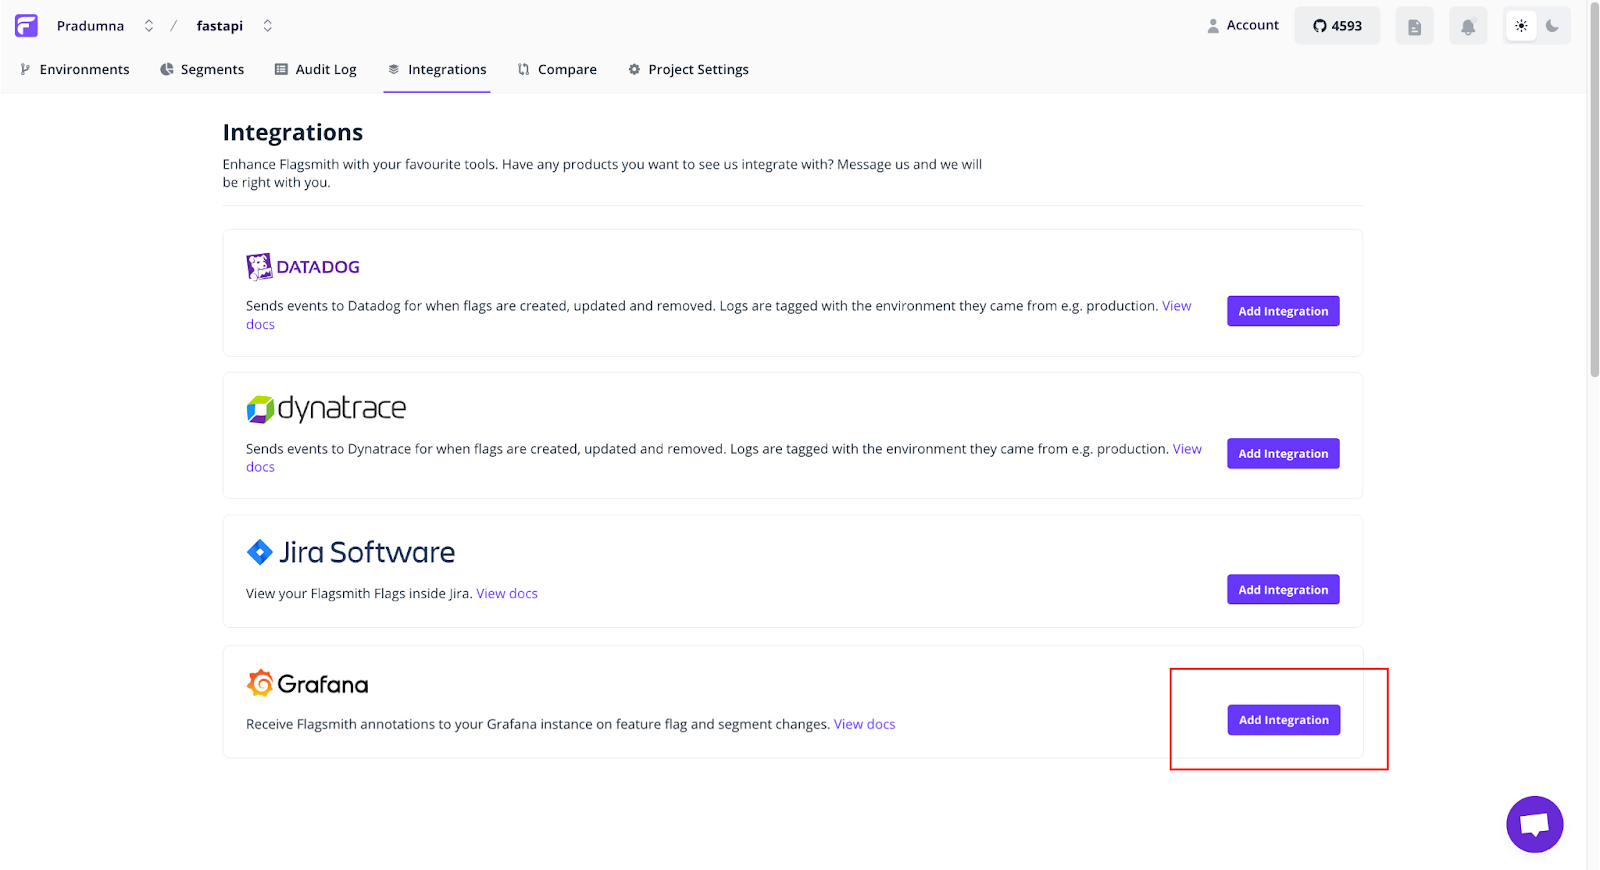Open the Compare tab
The height and width of the screenshot is (870, 1600).
[x=557, y=70]
